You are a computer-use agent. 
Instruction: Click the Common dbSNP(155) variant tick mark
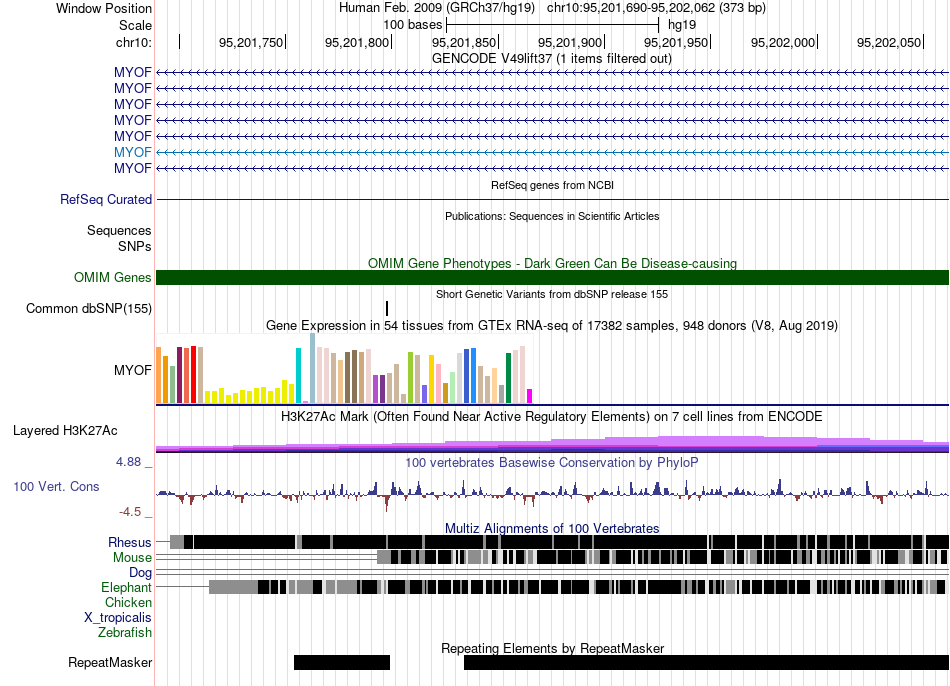tap(387, 308)
